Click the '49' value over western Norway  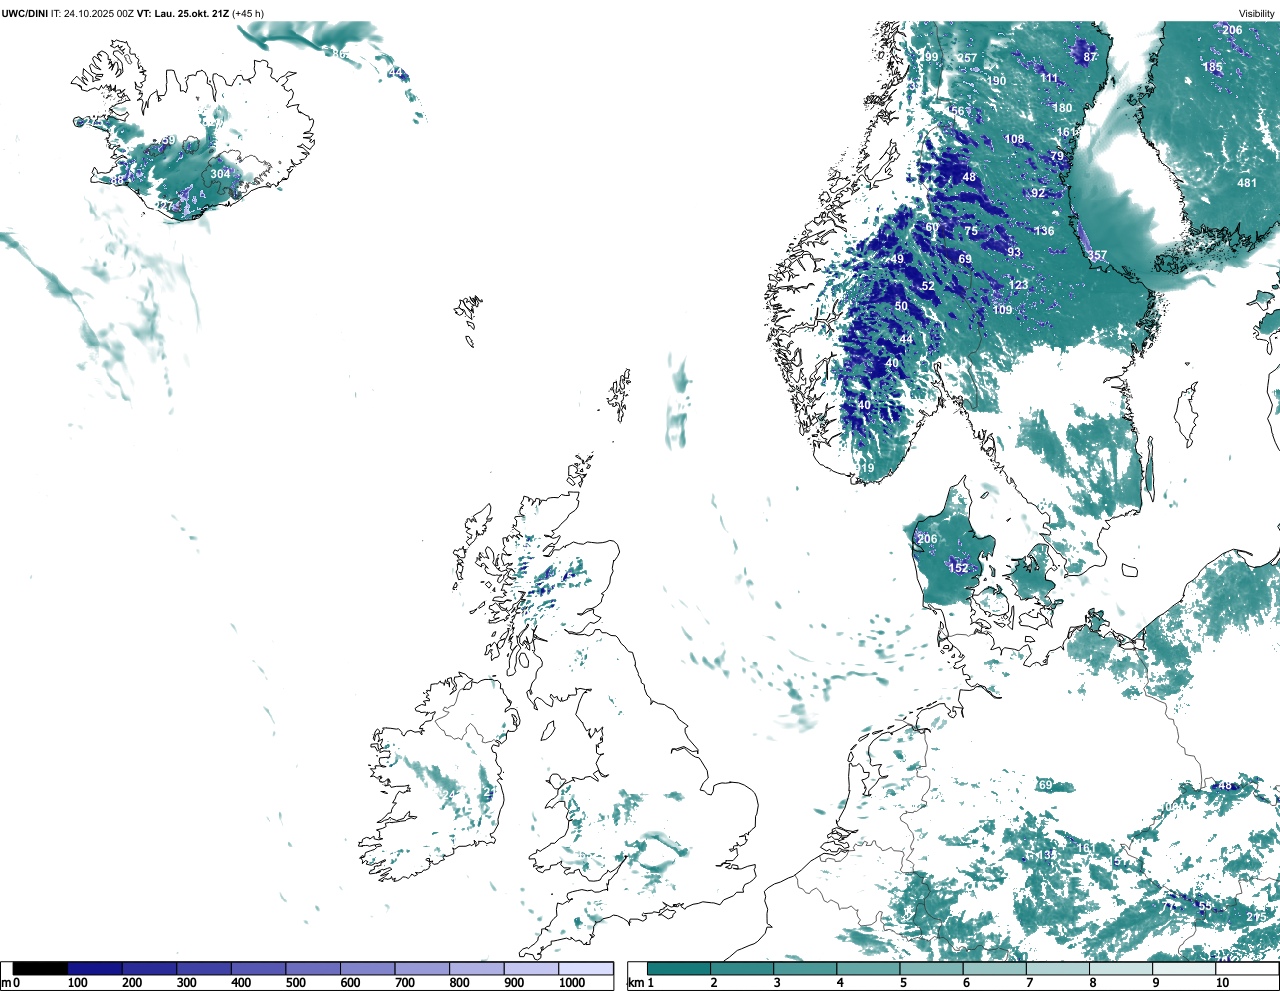coord(897,259)
